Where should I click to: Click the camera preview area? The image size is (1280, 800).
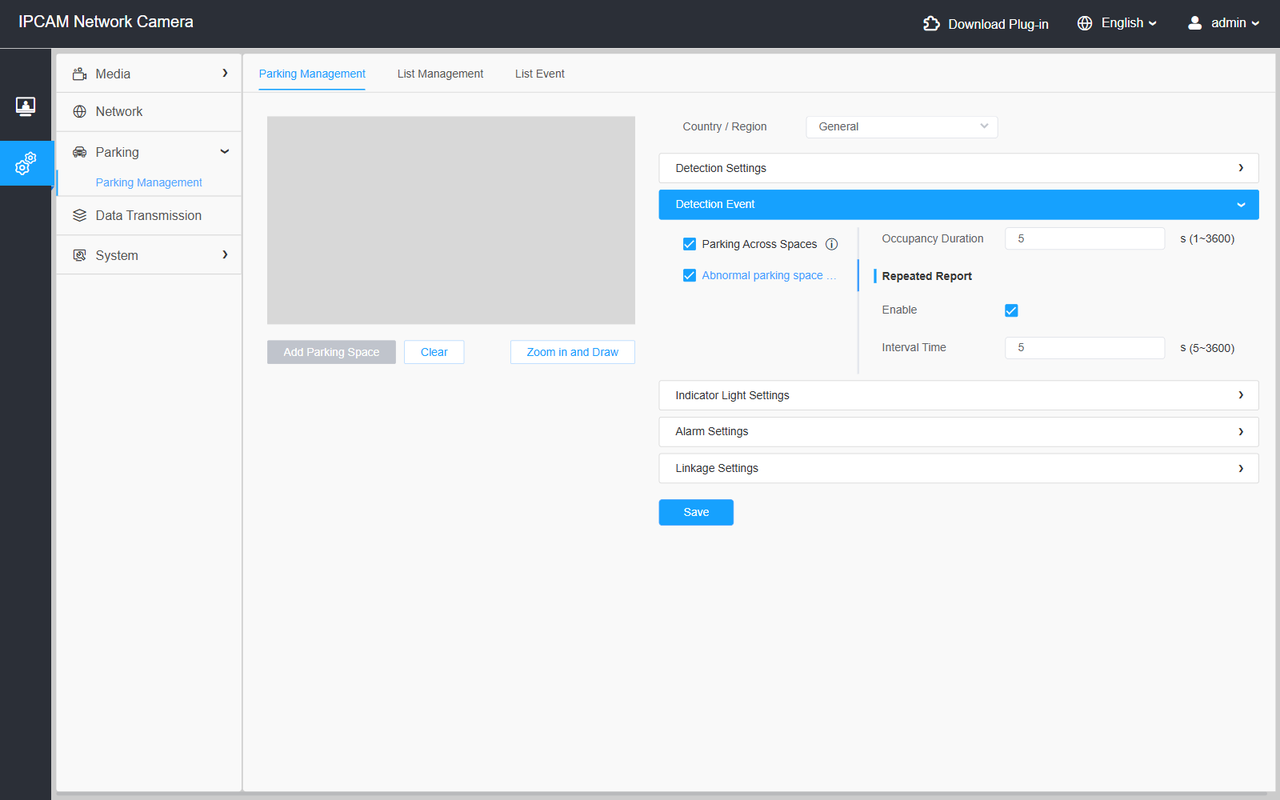(451, 220)
